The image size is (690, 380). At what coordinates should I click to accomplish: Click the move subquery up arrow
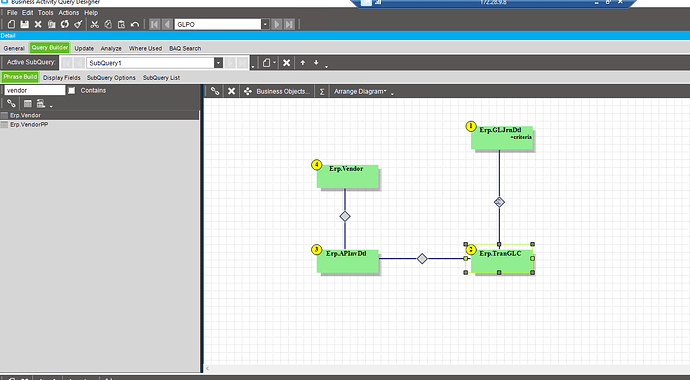[303, 62]
